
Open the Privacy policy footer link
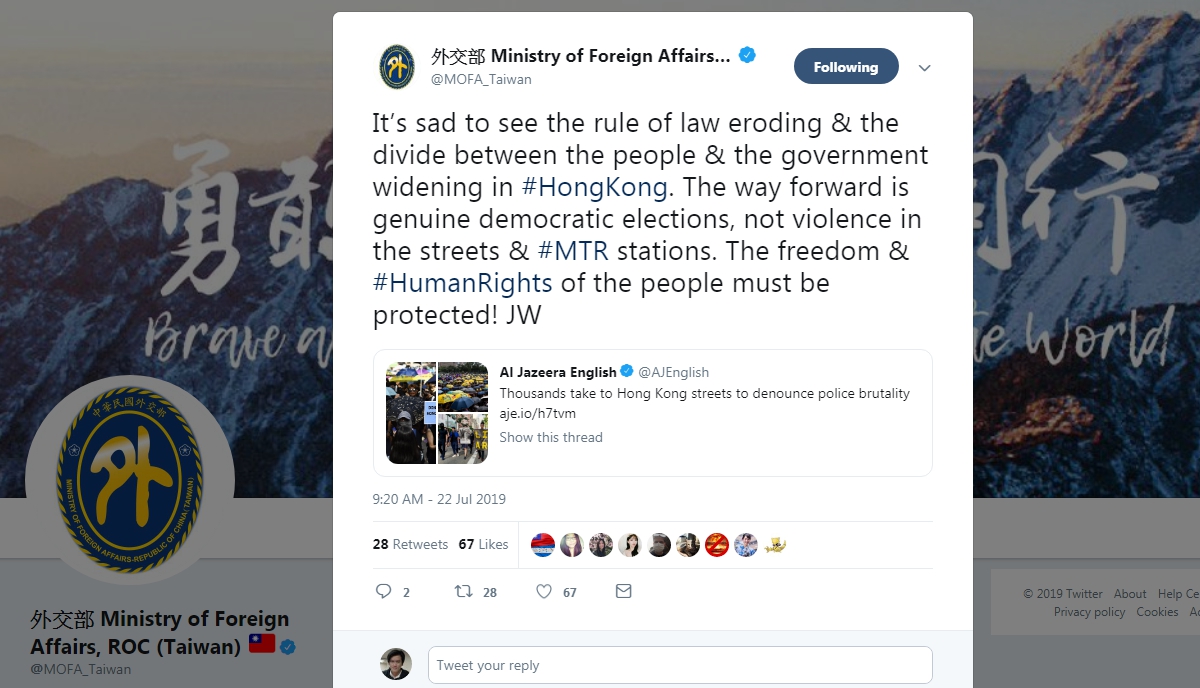coord(1089,612)
